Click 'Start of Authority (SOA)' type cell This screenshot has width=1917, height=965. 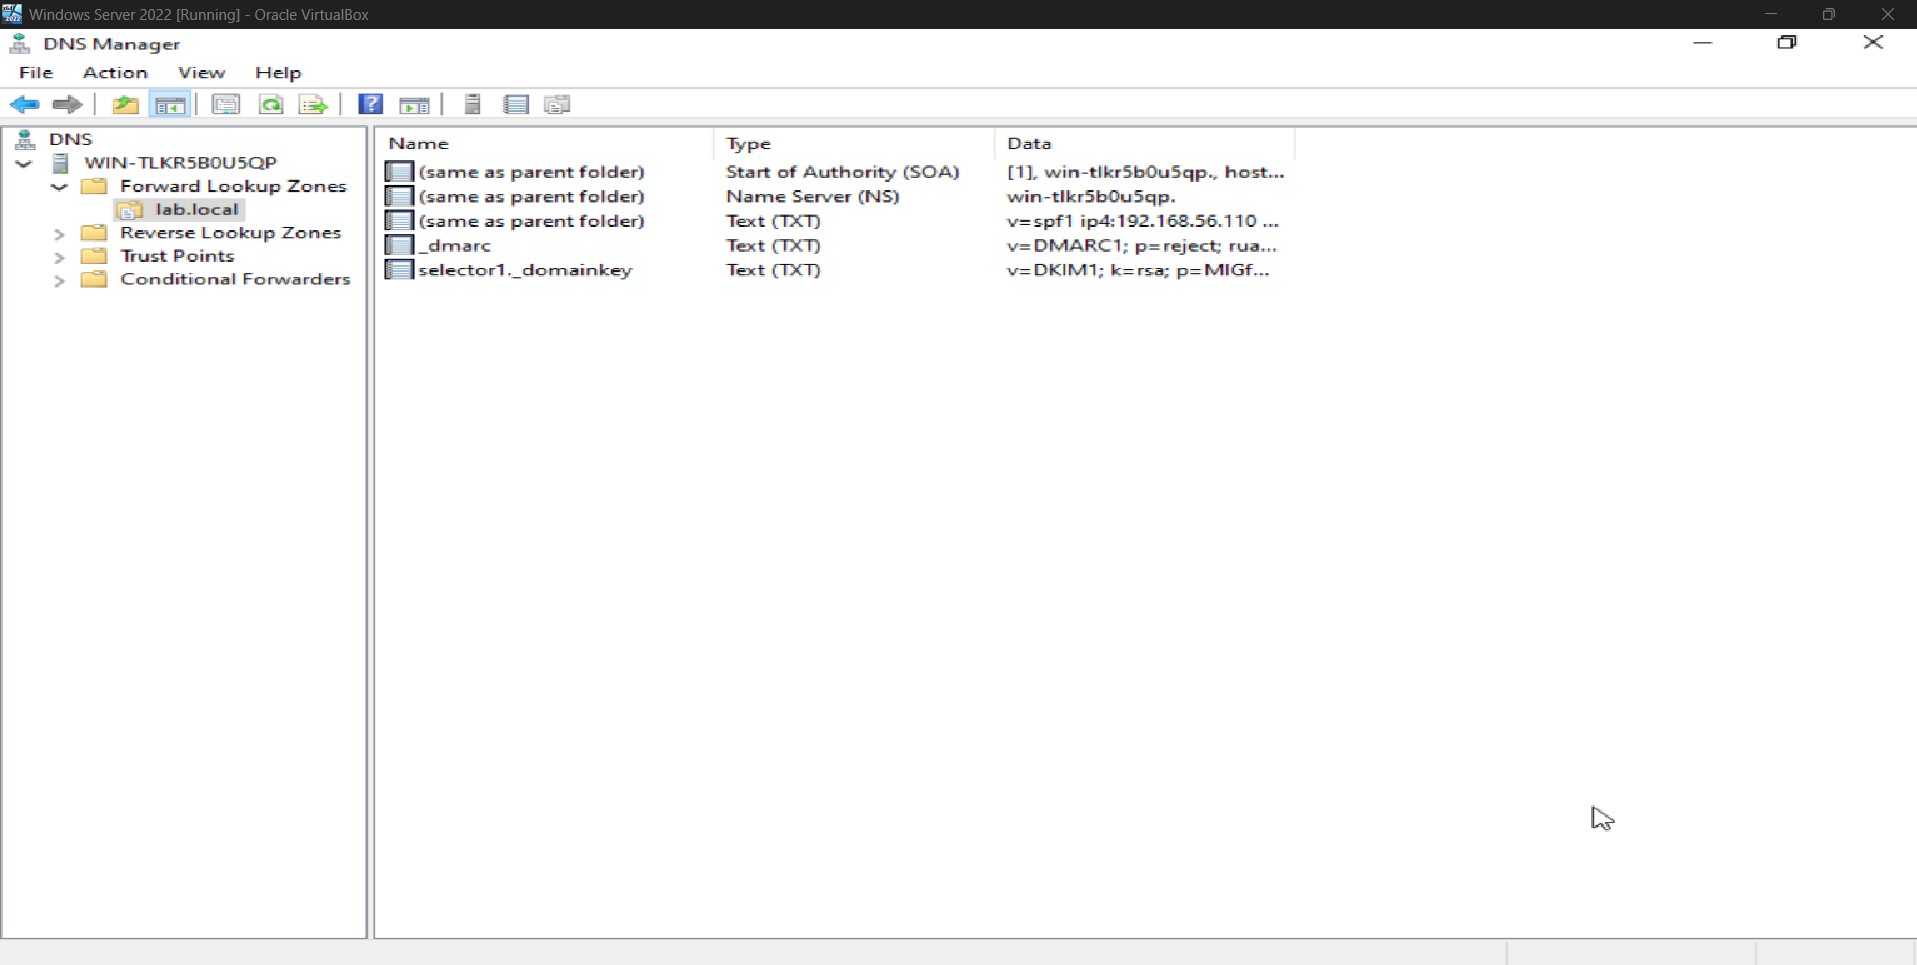click(842, 172)
